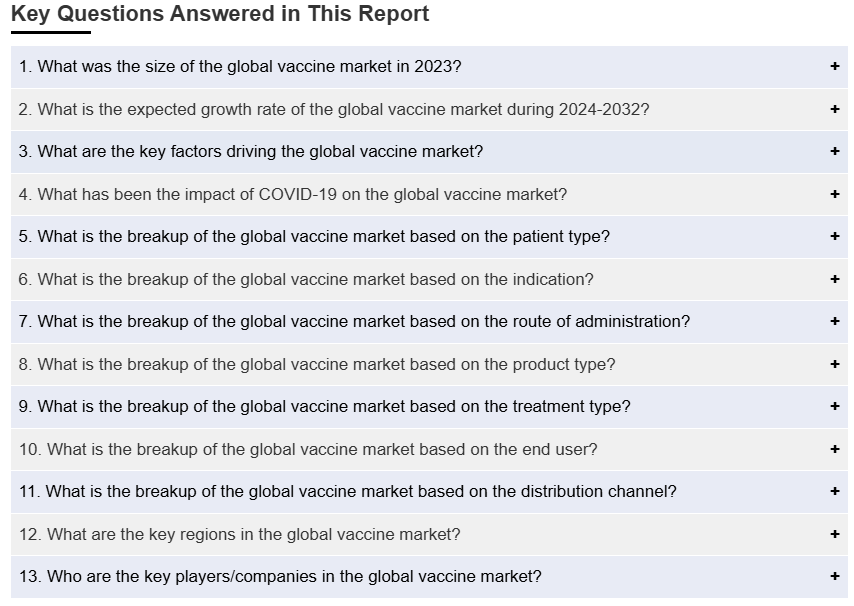Open question 12 about key regions

[x=240, y=534]
